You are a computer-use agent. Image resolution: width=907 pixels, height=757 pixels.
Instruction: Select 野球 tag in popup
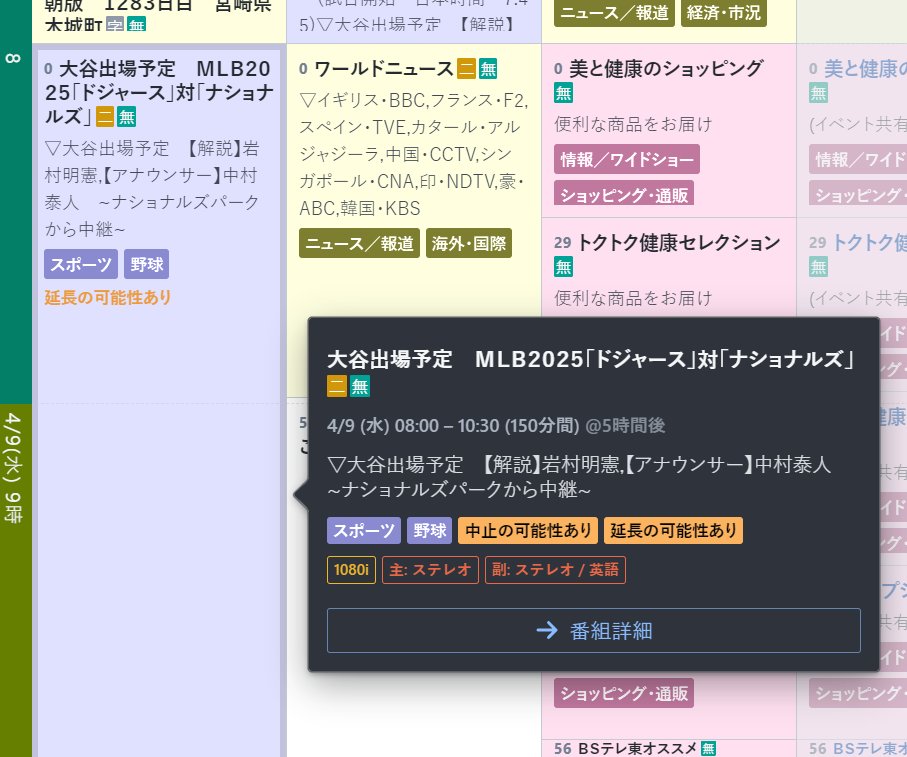tap(429, 530)
